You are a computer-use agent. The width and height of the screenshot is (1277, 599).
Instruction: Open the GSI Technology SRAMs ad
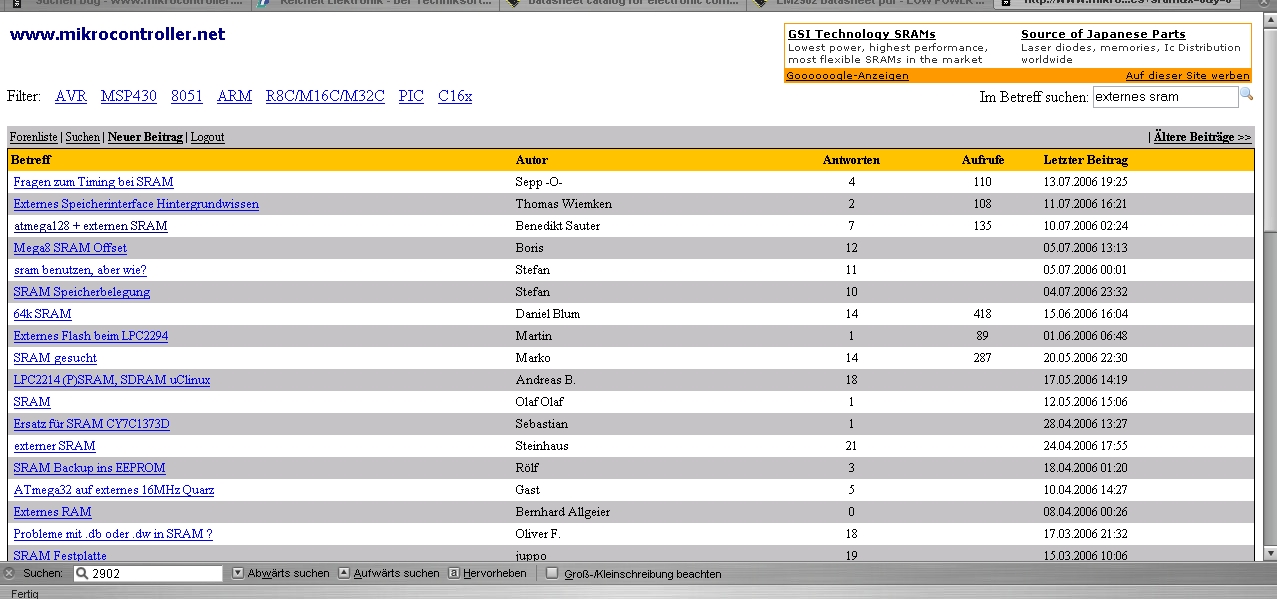[x=862, y=34]
